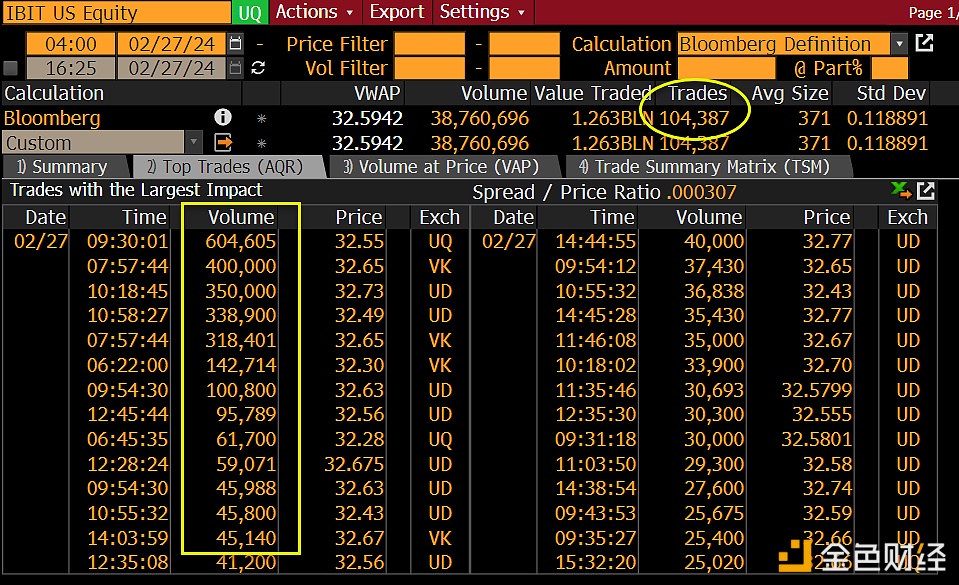Go to the Summary tab
Screen dimensions: 959x585
coord(61,167)
